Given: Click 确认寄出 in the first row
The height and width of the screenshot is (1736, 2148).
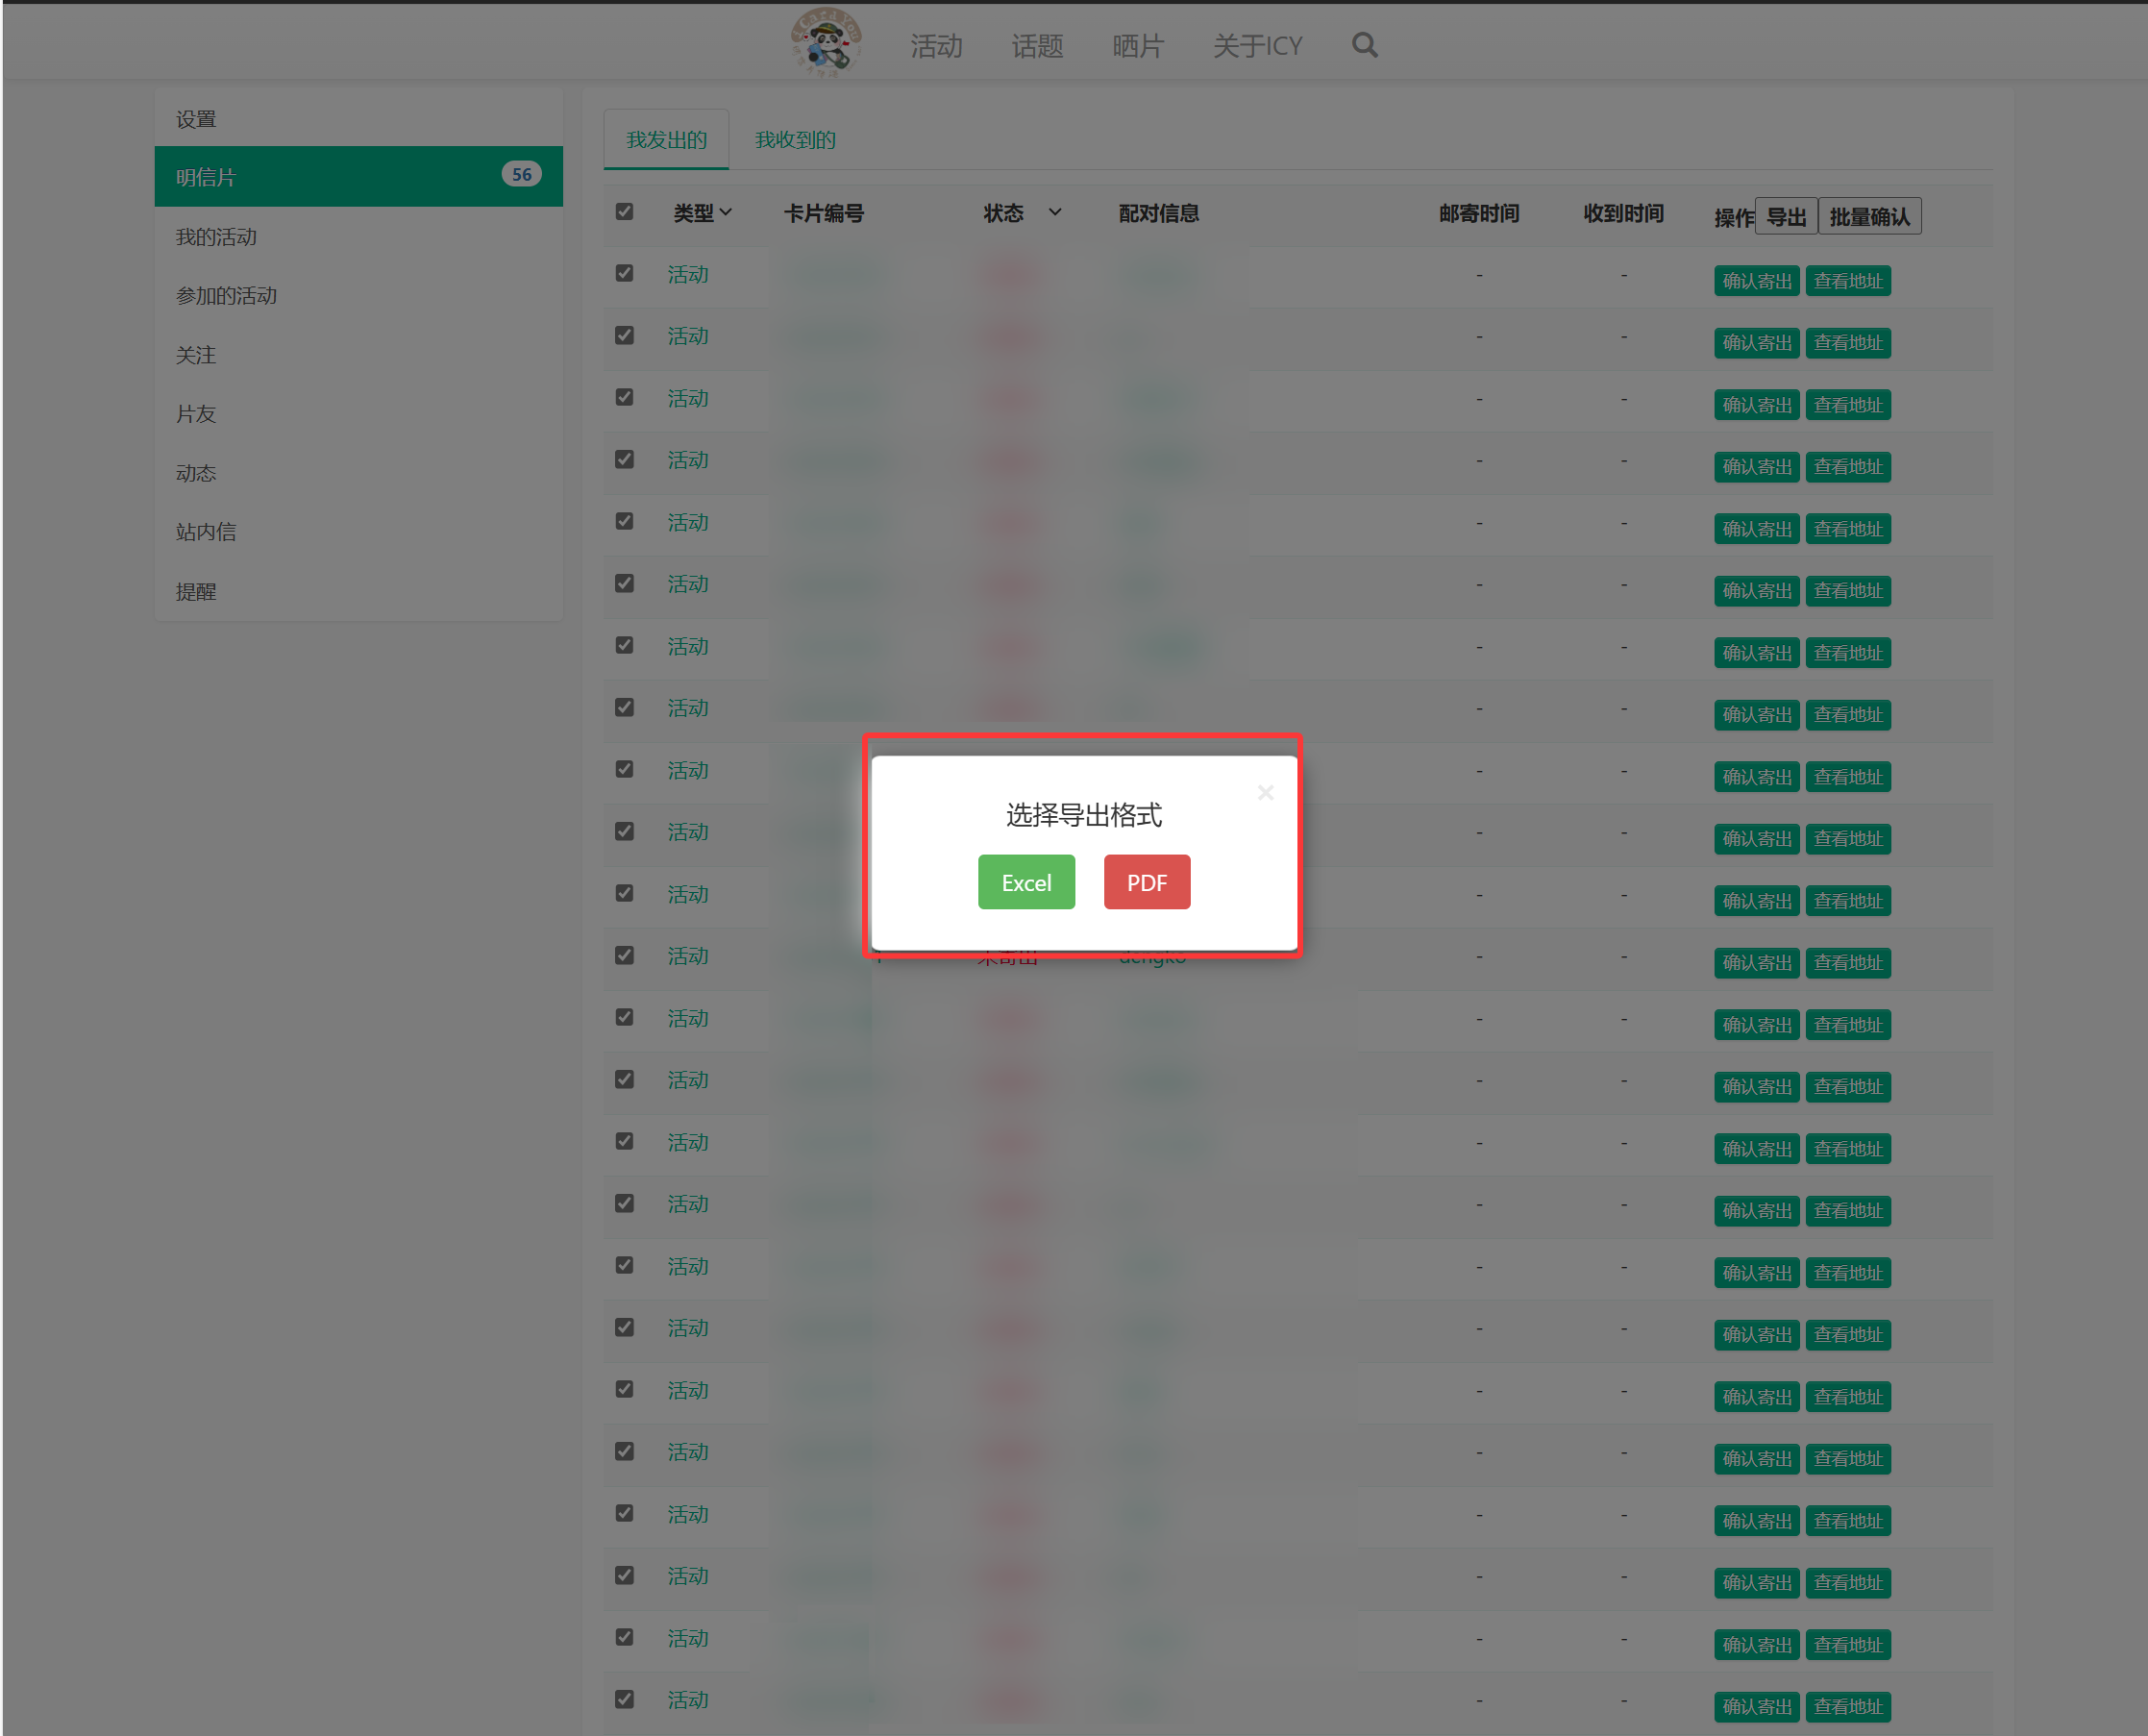Looking at the screenshot, I should pyautogui.click(x=1756, y=281).
